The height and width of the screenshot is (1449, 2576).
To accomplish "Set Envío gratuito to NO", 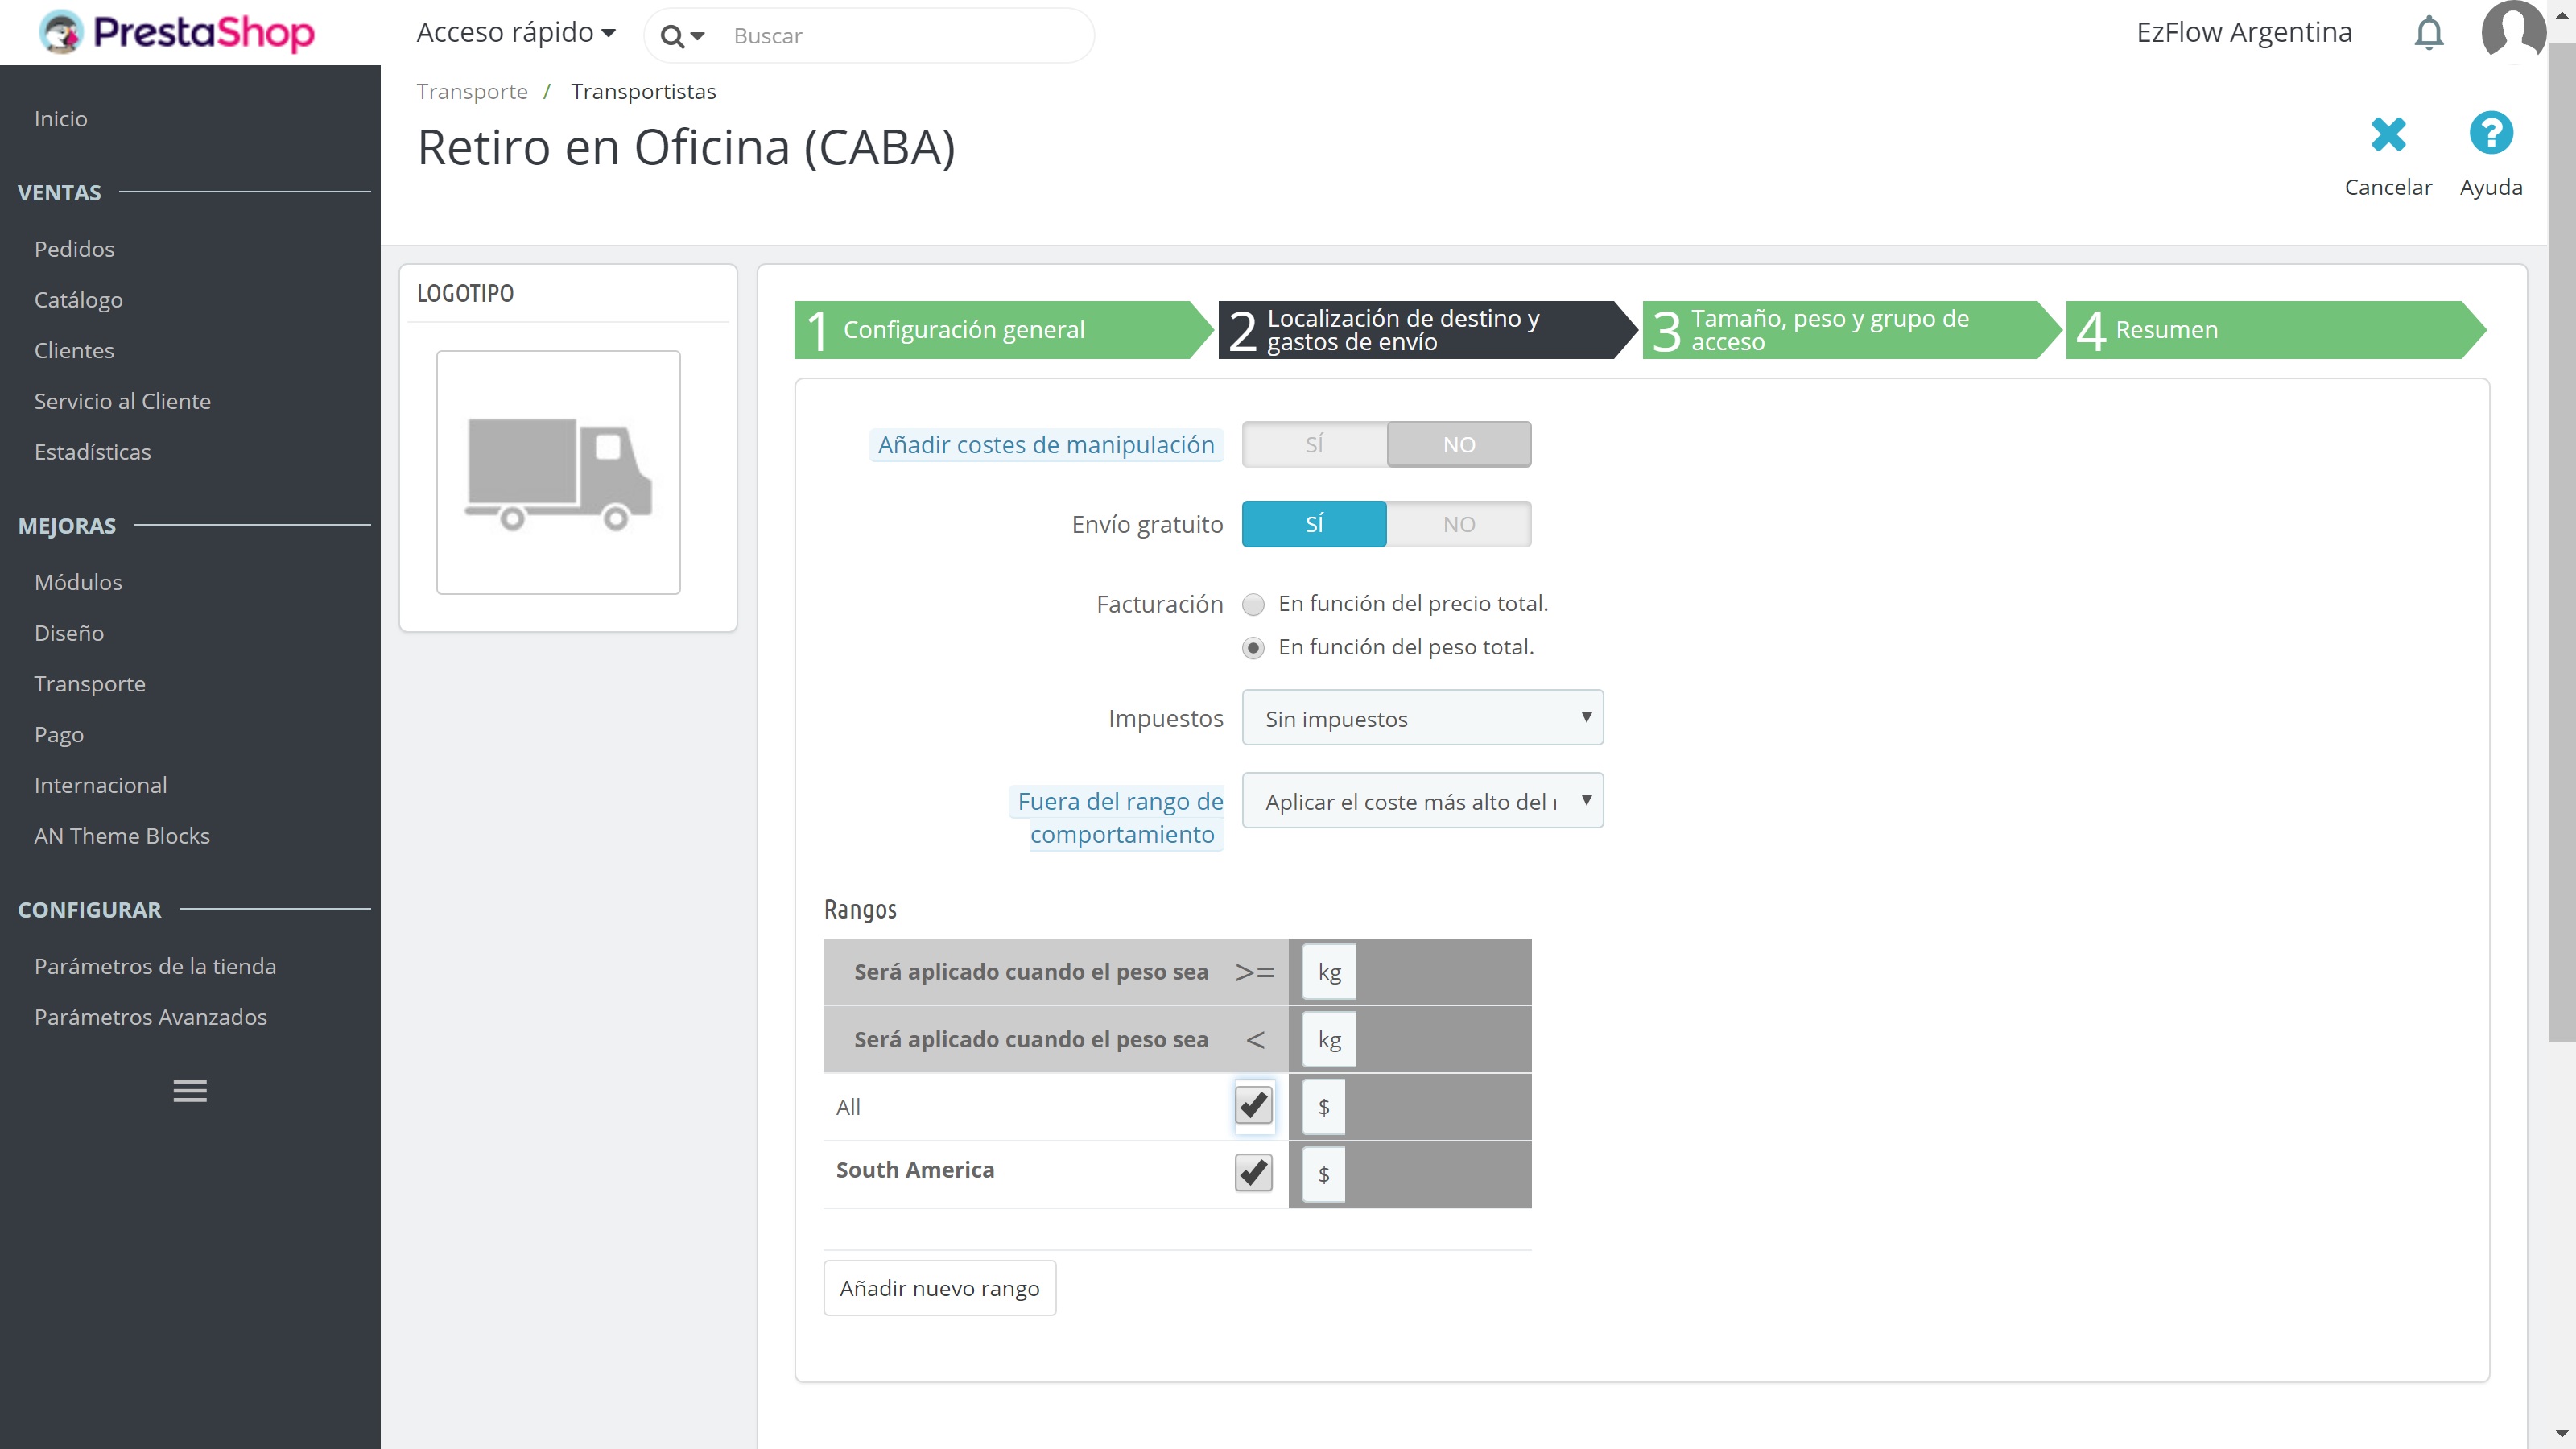I will tap(1458, 524).
